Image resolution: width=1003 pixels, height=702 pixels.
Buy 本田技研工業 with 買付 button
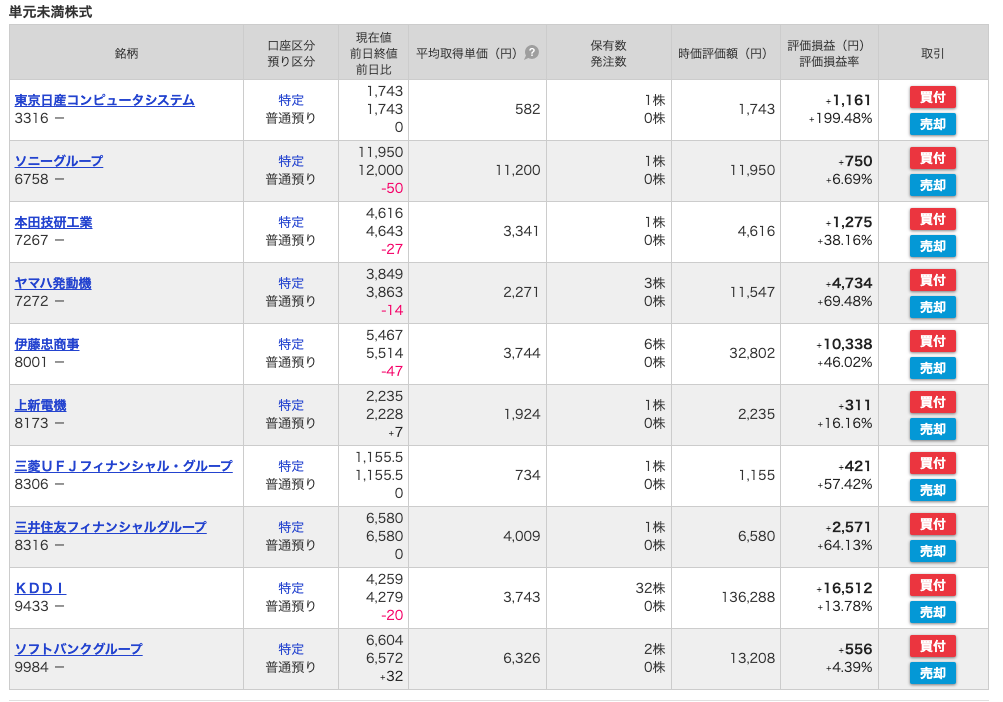click(933, 219)
